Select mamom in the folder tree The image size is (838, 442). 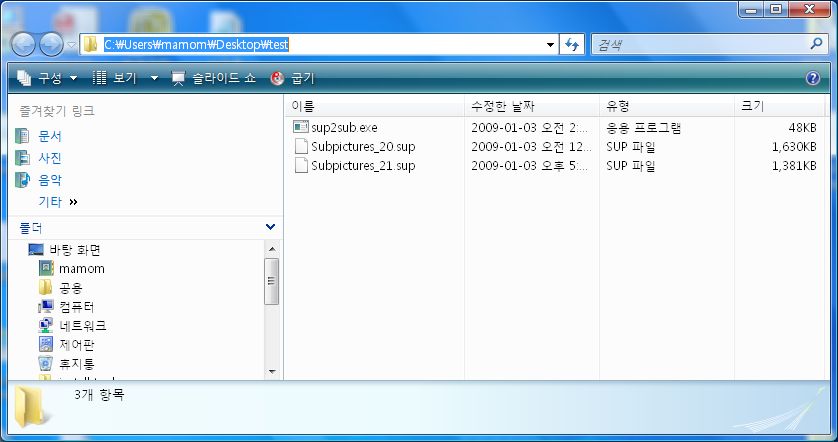tap(82, 269)
